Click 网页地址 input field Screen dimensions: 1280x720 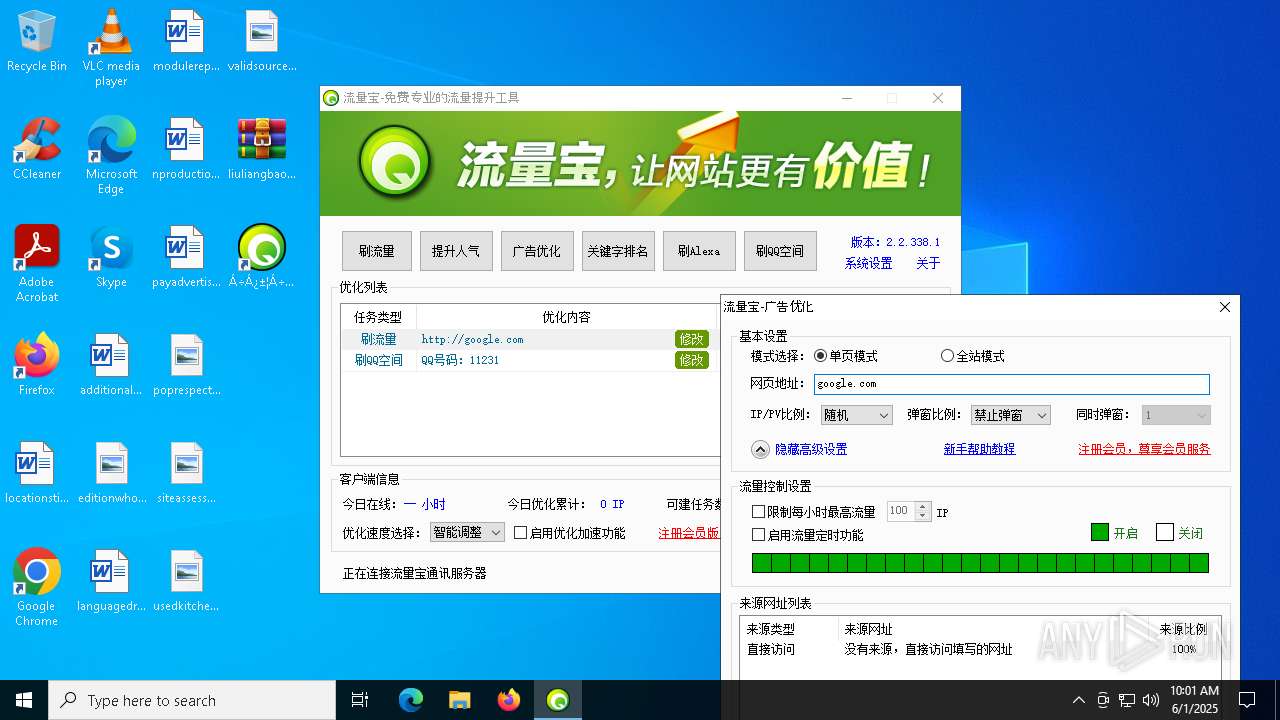(1012, 383)
